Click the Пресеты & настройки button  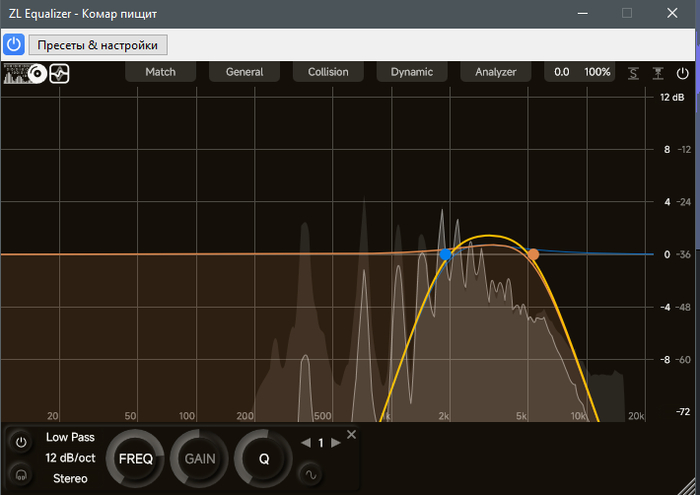(98, 45)
